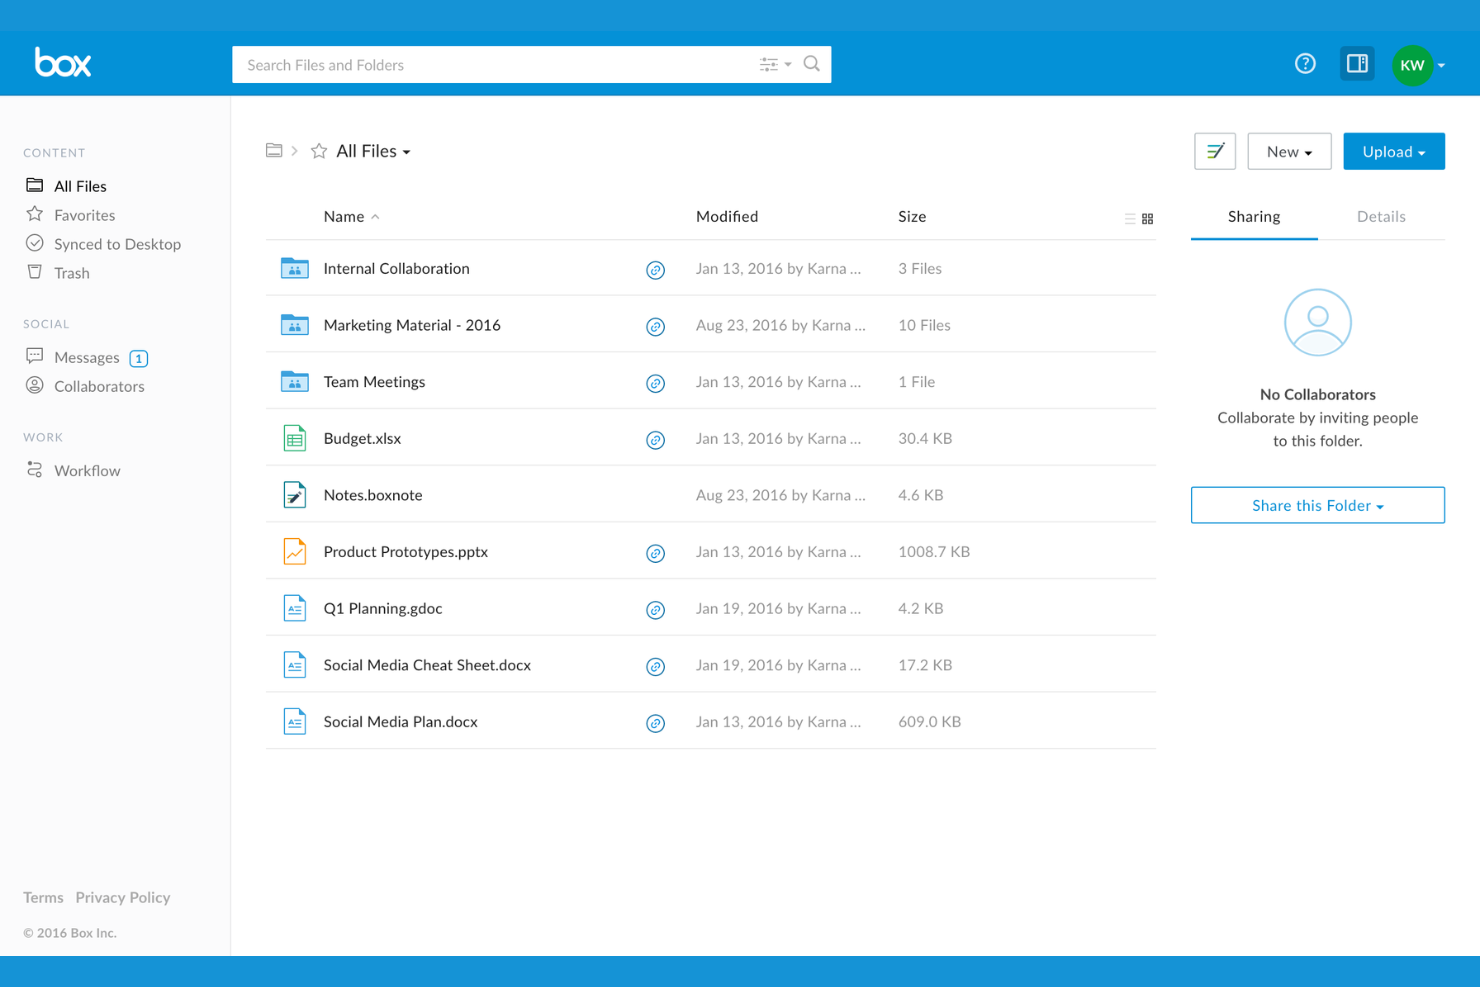Viewport: 1480px width, 987px height.
Task: Star the All Files folder in the breadcrumb
Action: pyautogui.click(x=318, y=150)
